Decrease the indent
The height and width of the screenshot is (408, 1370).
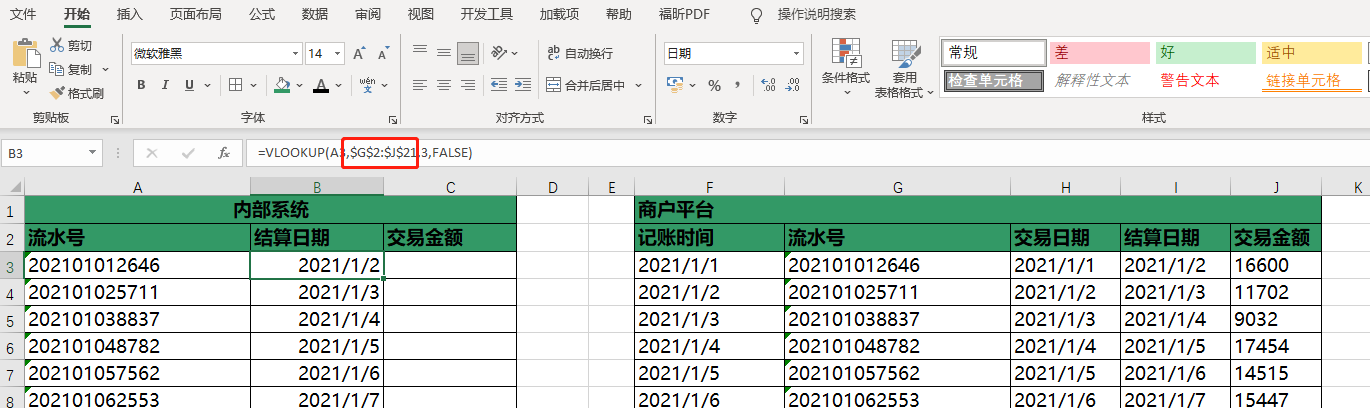(x=497, y=85)
